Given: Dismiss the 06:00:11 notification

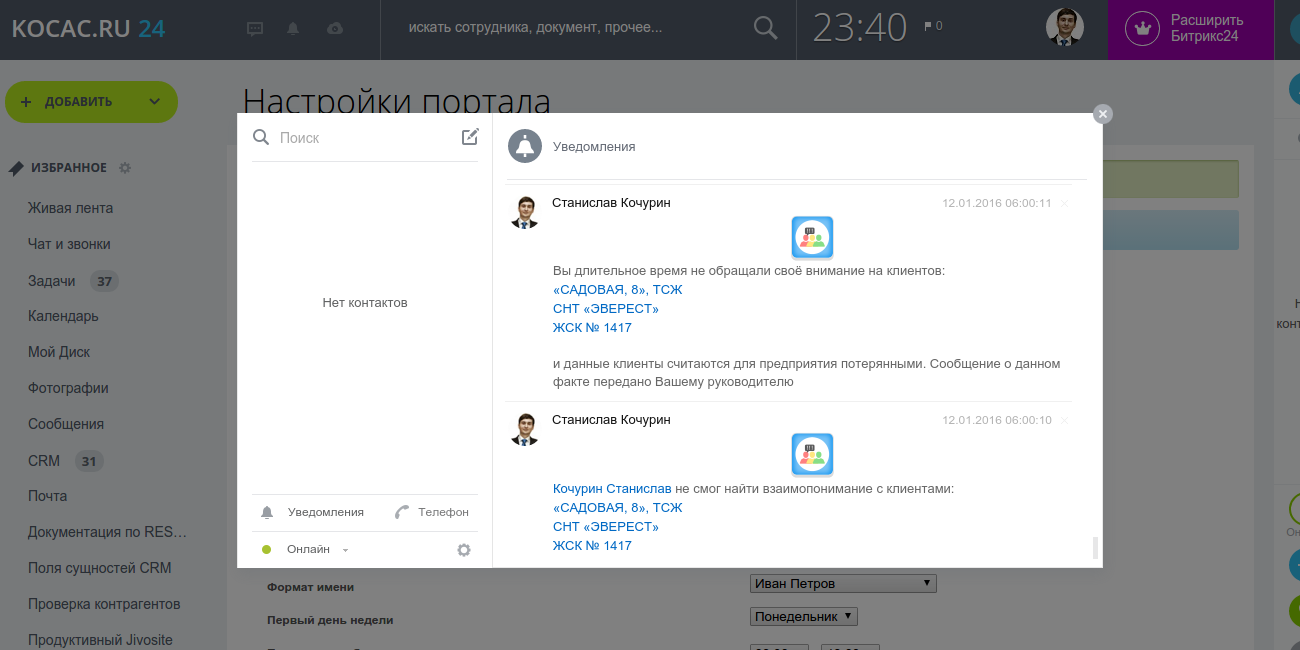Looking at the screenshot, I should [1064, 204].
